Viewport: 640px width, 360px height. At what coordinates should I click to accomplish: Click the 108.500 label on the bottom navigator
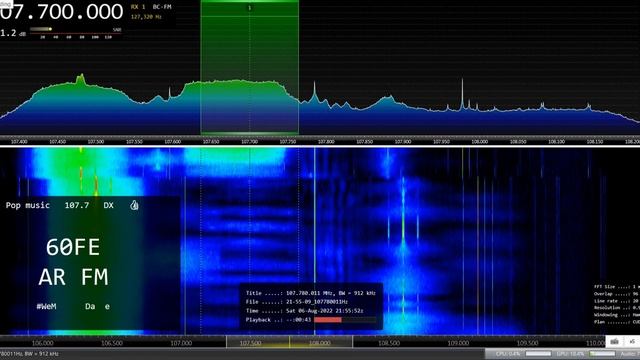[x=389, y=343]
